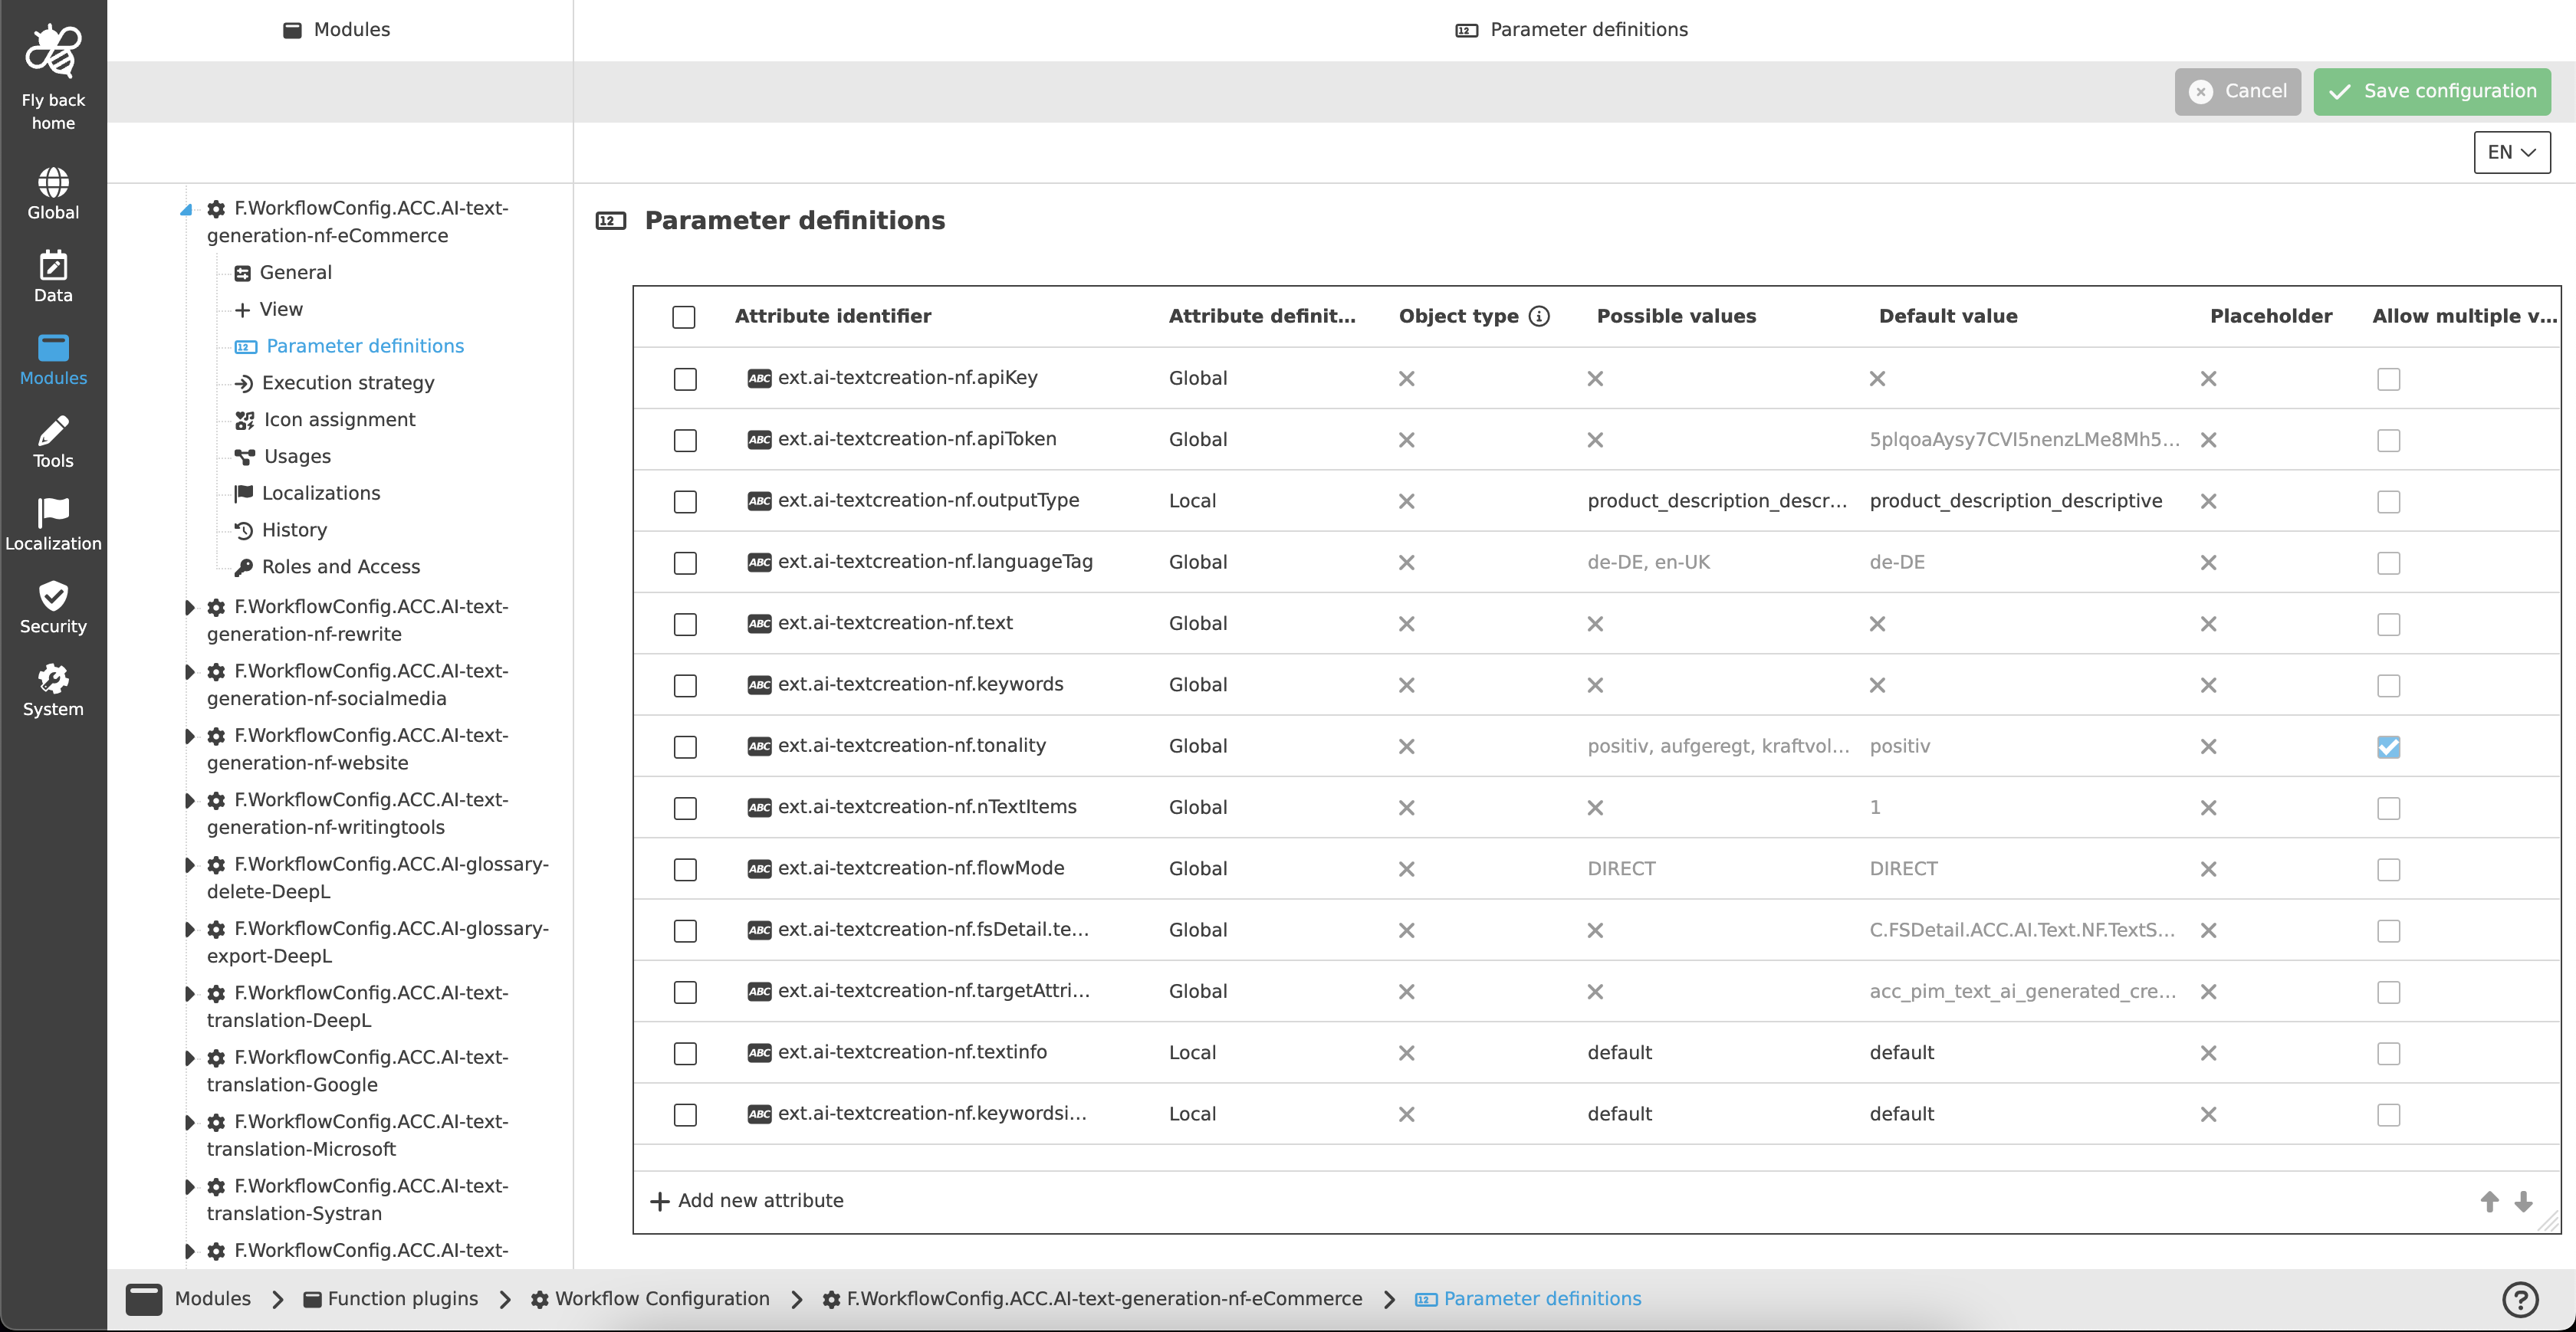Open the Security shield sidebar icon
The width and height of the screenshot is (2576, 1332).
click(x=53, y=599)
